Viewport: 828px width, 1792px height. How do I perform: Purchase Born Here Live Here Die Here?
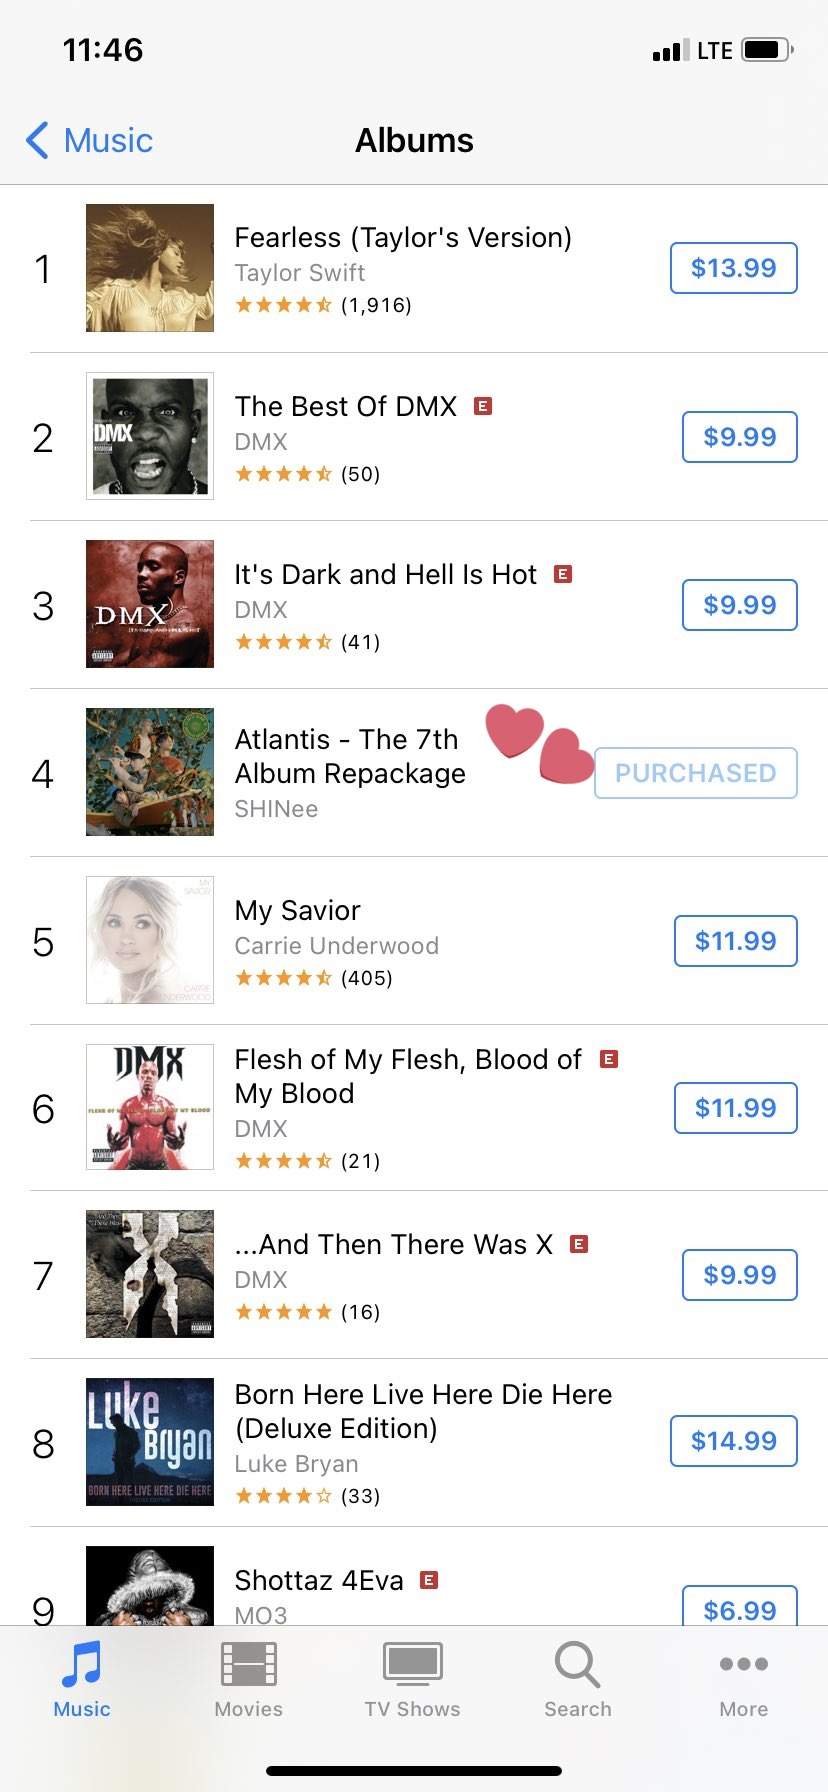(733, 1441)
